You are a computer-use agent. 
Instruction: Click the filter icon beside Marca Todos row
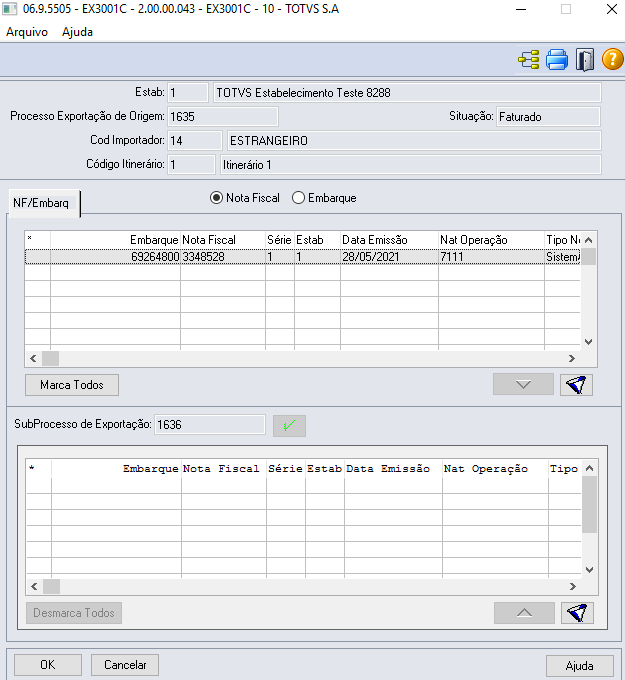pos(576,385)
